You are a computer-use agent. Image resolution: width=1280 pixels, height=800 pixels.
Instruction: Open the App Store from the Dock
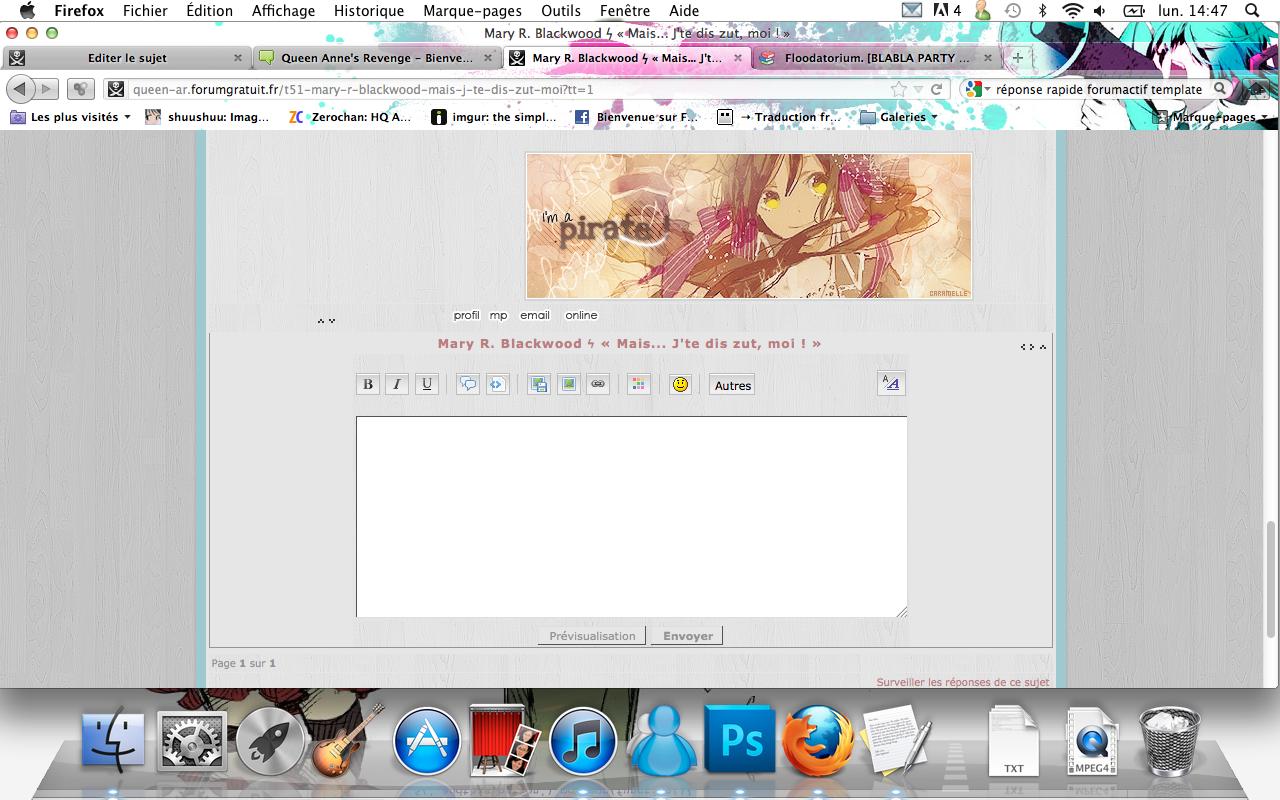tap(427, 742)
